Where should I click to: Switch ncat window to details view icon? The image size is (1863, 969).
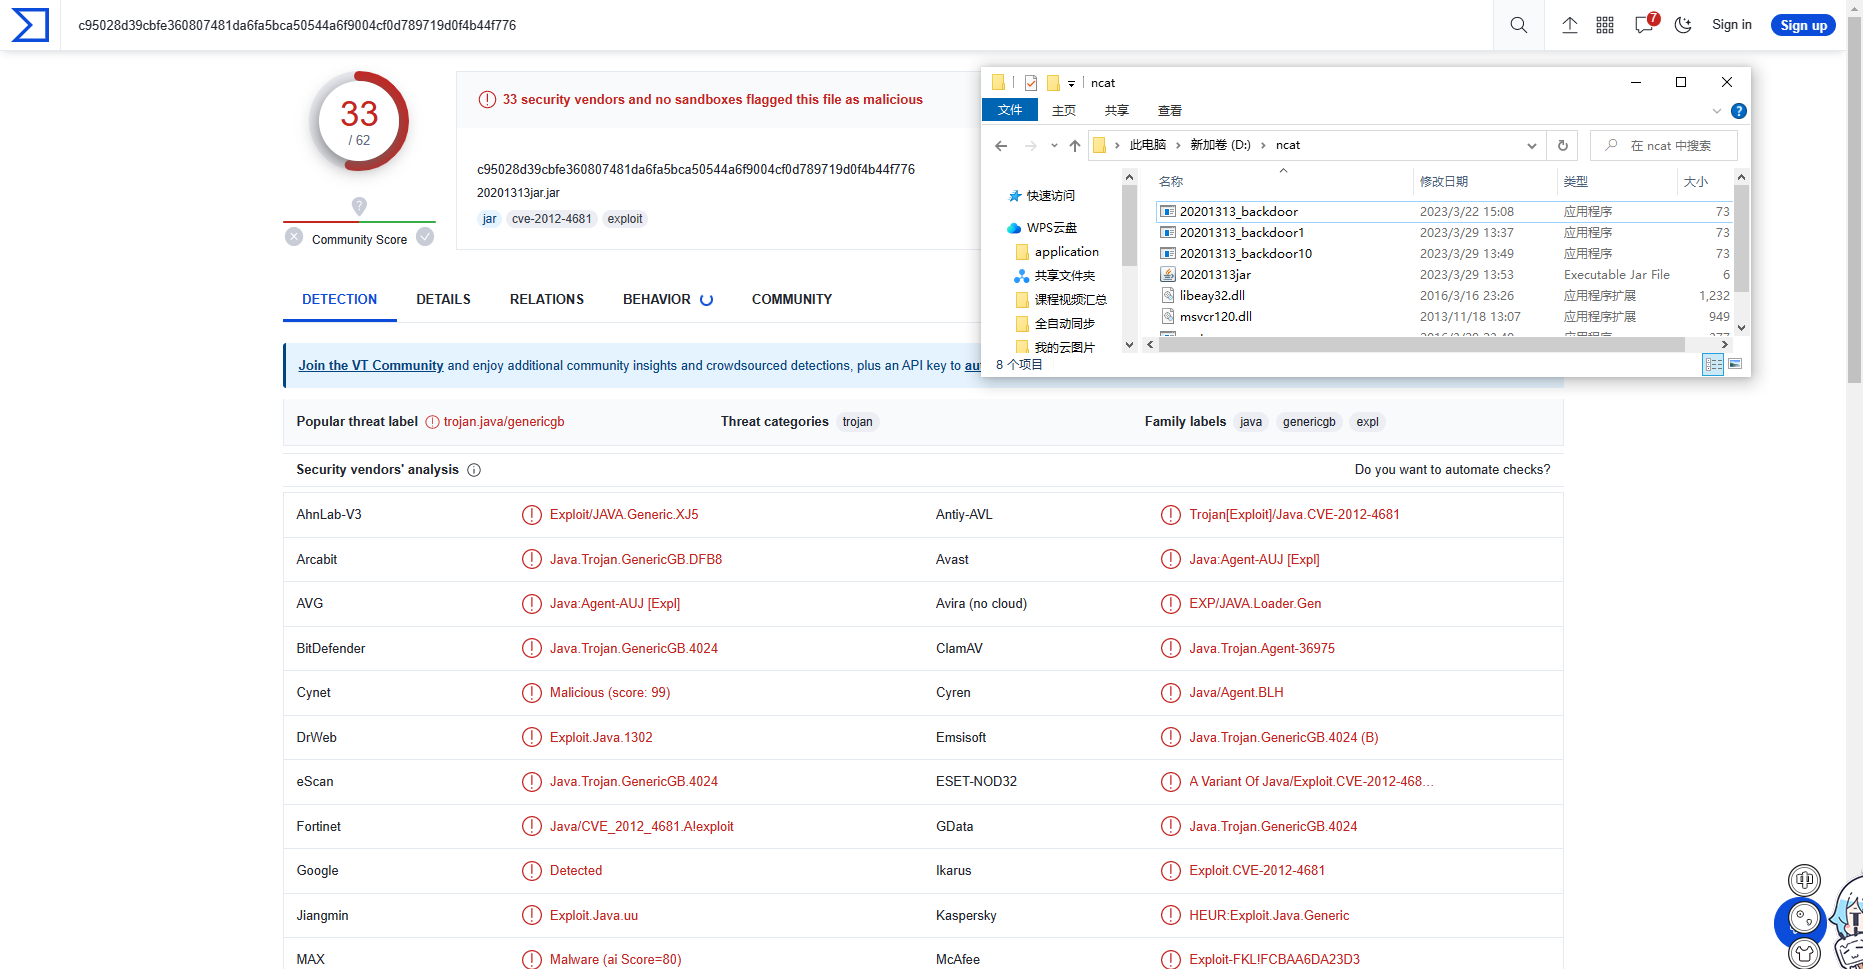pos(1713,365)
